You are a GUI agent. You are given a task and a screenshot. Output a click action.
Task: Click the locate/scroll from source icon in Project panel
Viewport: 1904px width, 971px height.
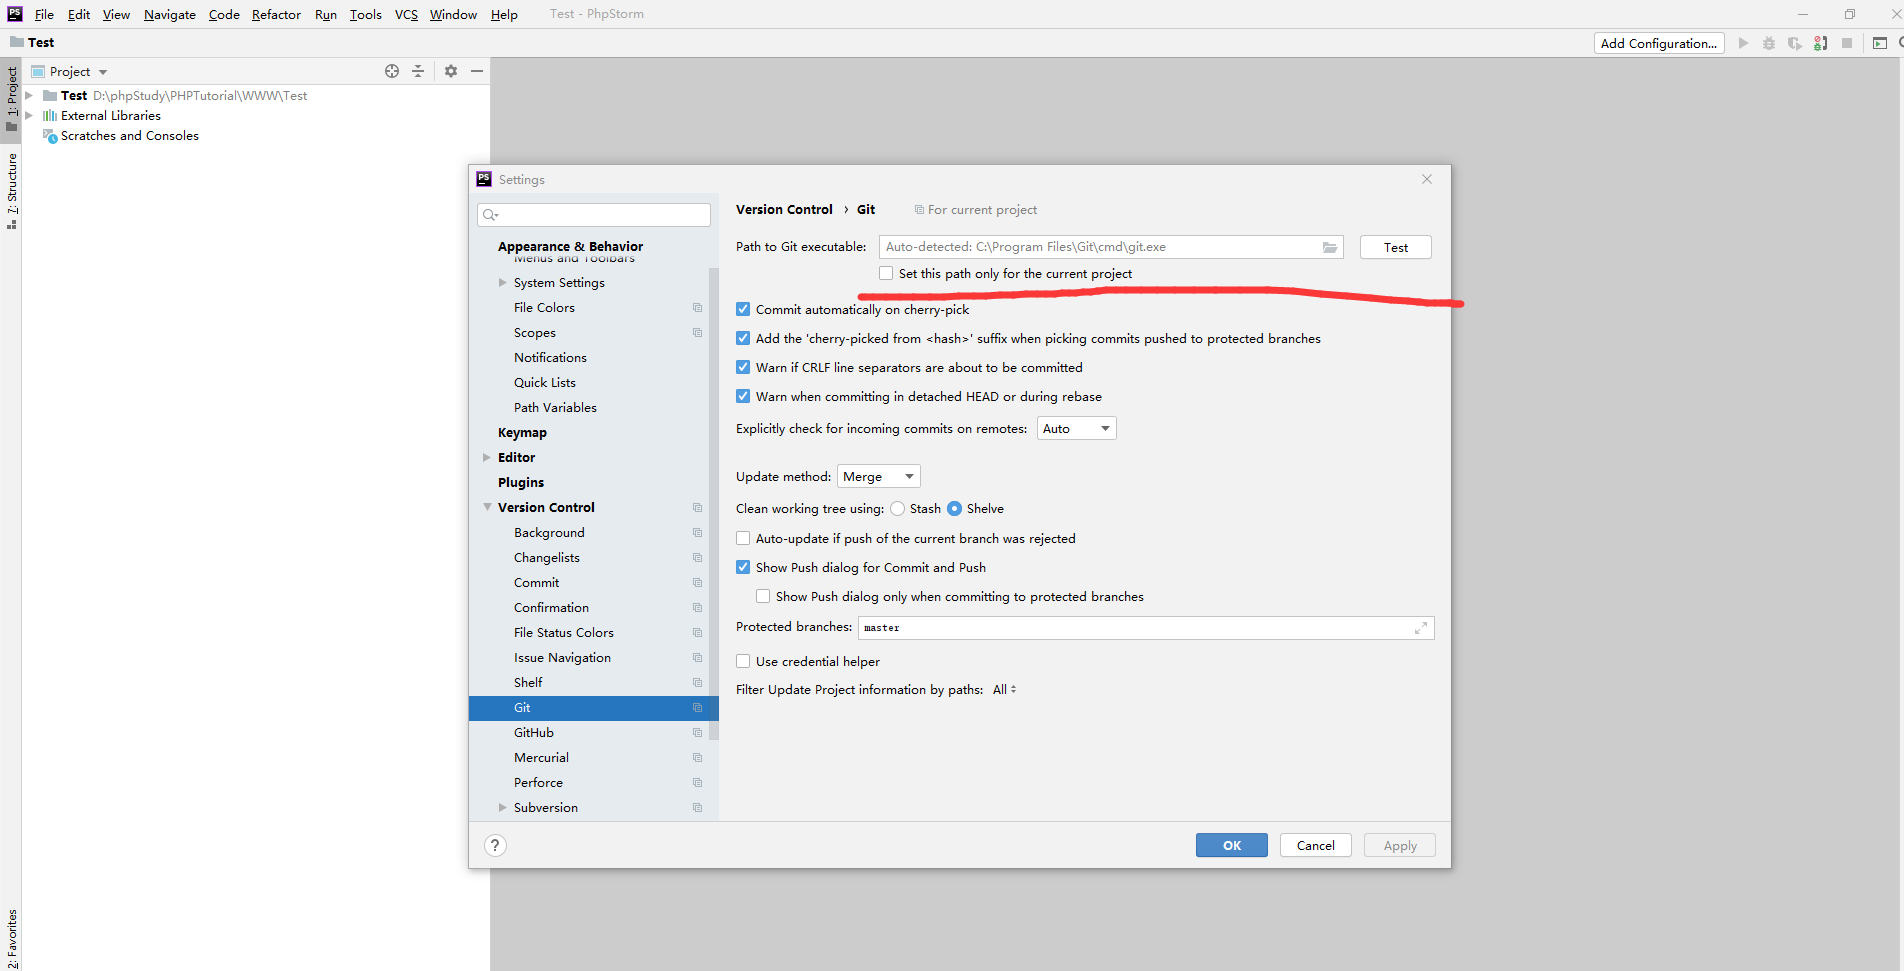(392, 71)
